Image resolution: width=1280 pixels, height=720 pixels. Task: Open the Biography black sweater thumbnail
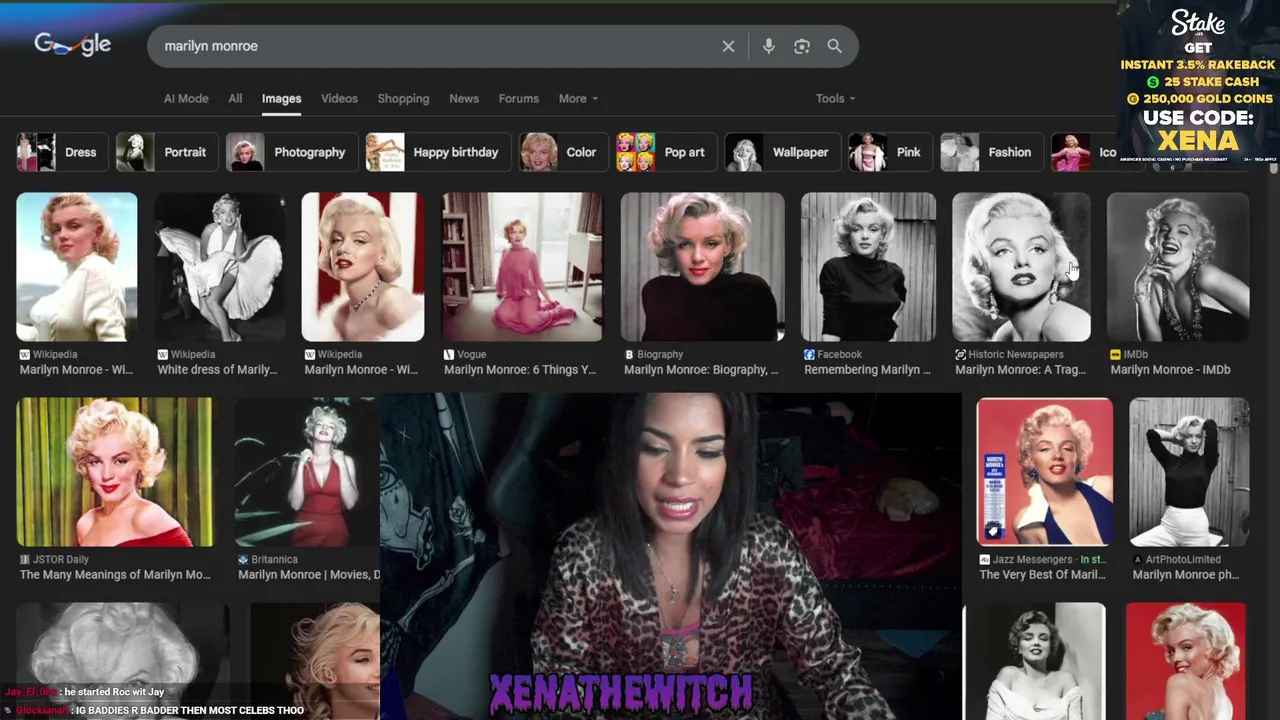pos(702,267)
